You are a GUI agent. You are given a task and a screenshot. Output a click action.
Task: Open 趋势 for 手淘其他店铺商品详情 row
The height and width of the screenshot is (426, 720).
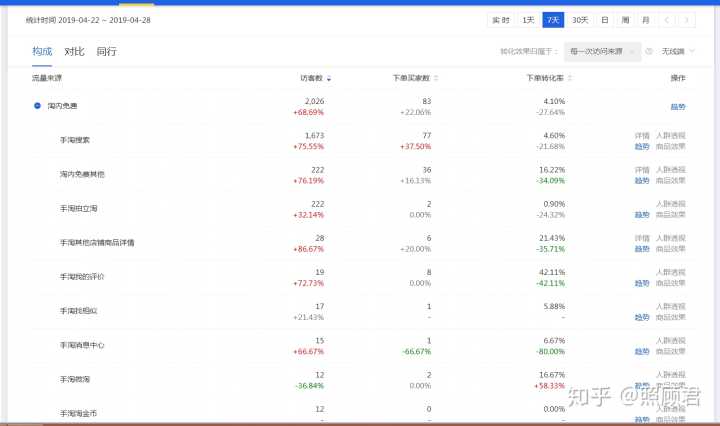tap(642, 249)
